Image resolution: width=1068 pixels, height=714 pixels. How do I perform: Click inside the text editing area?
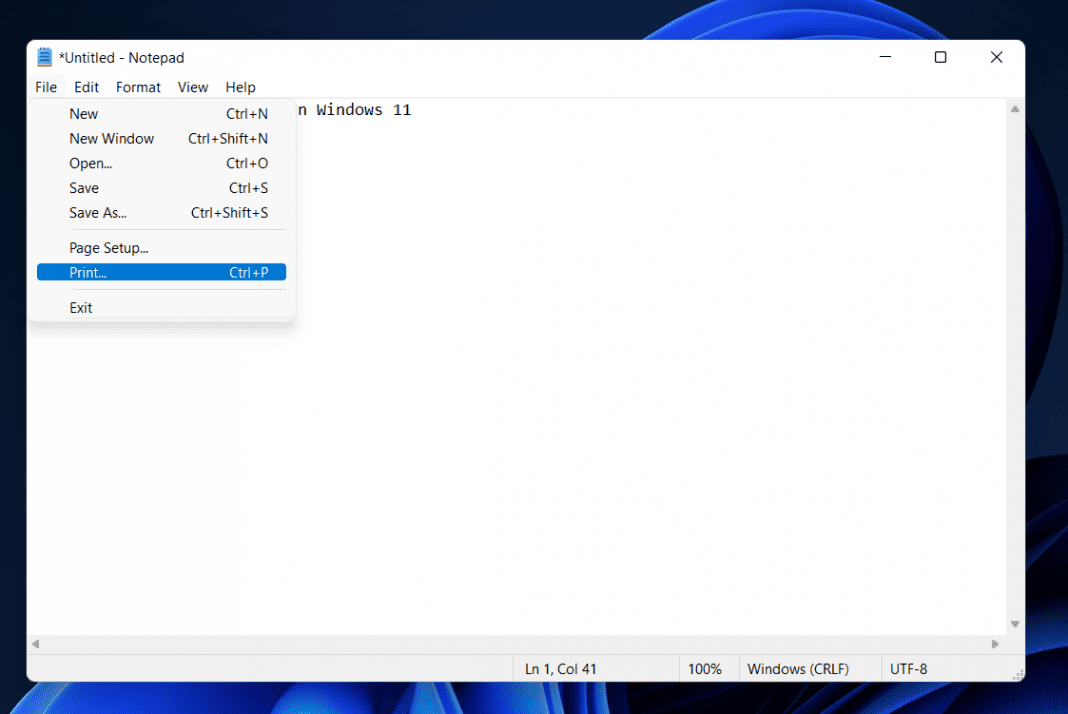coord(600,400)
